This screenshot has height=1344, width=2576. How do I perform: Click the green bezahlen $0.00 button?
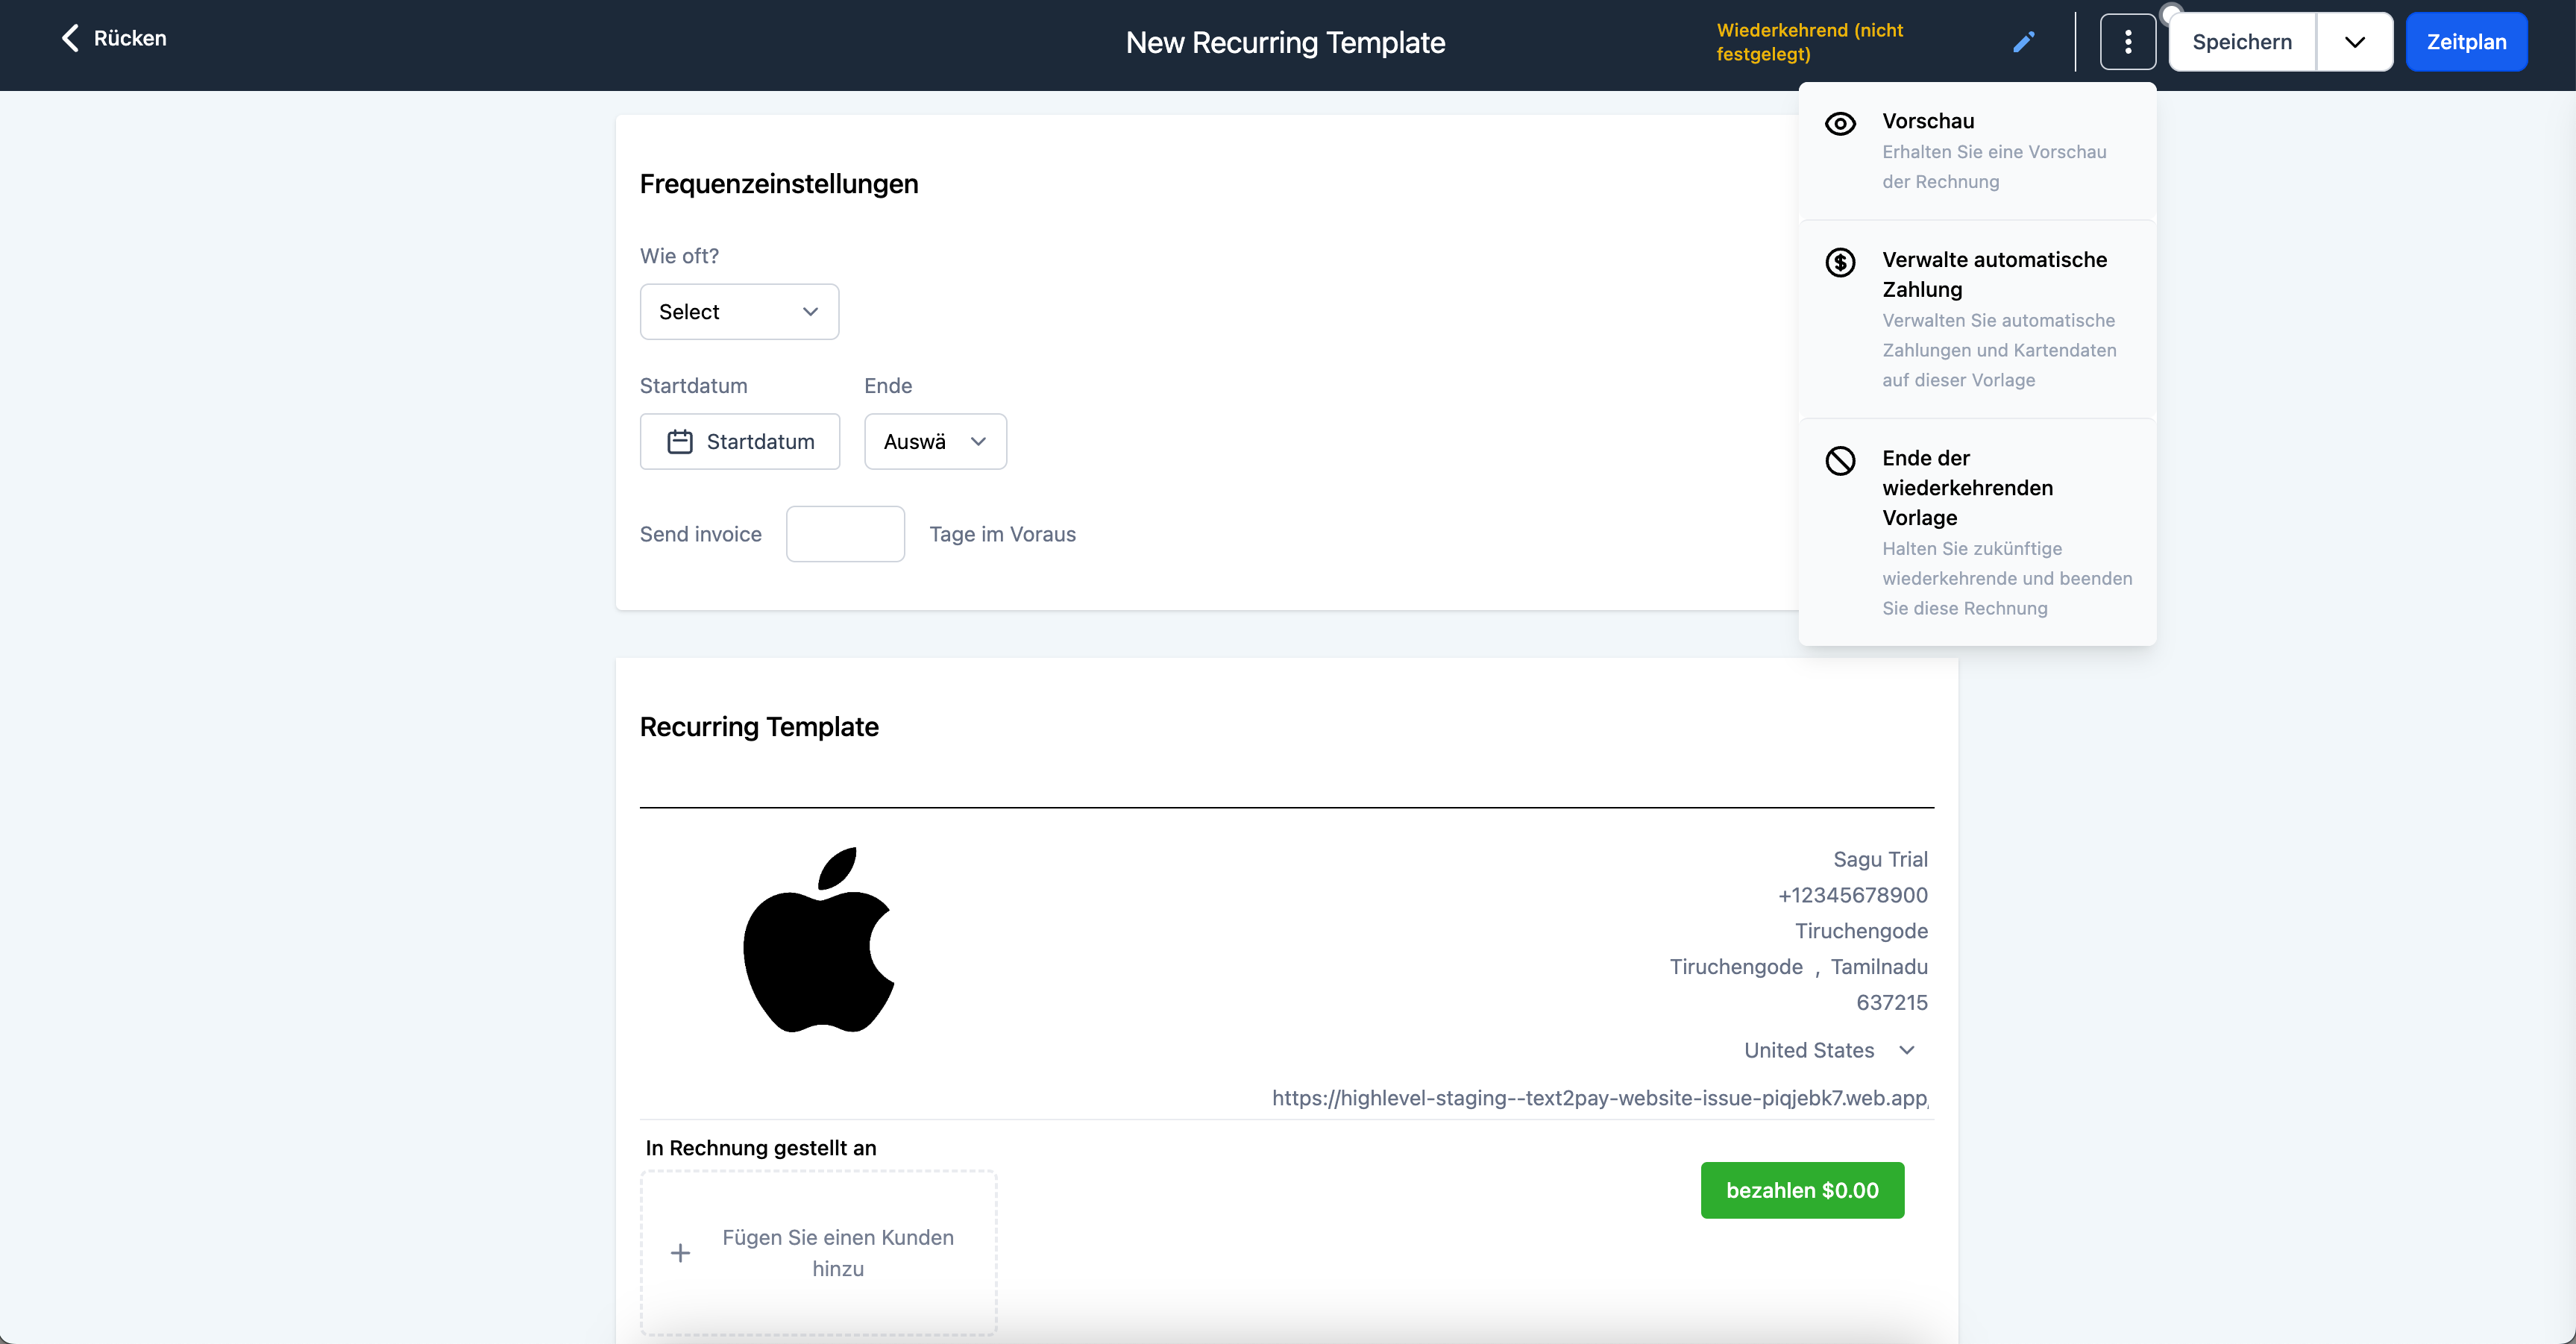tap(1802, 1190)
